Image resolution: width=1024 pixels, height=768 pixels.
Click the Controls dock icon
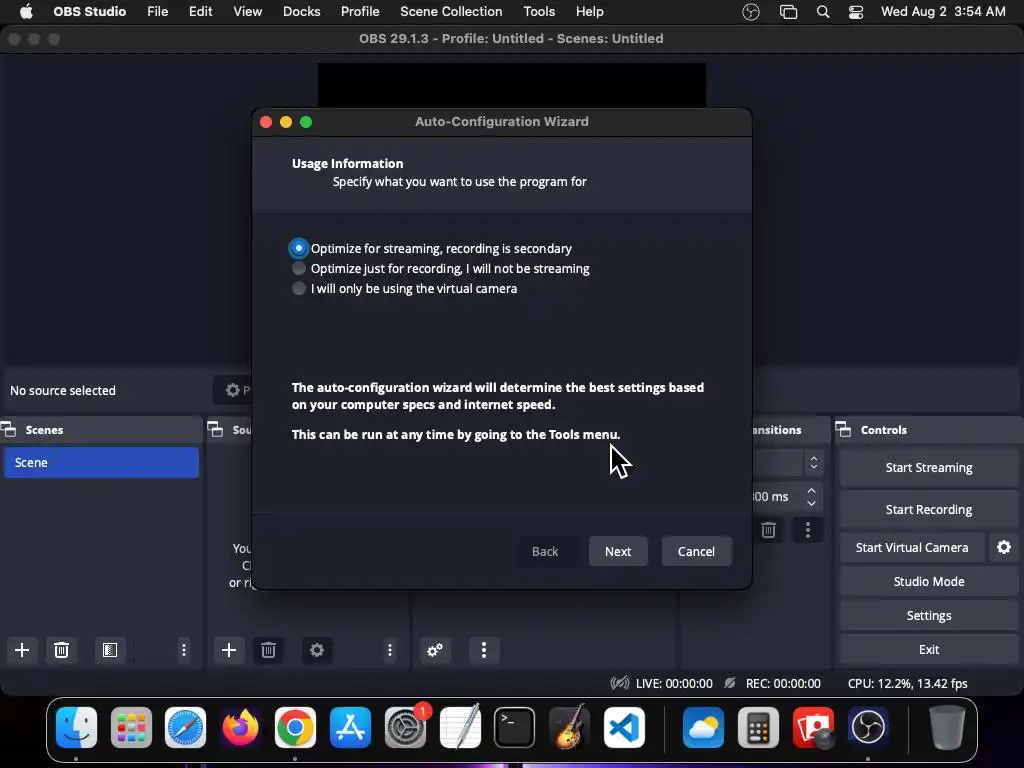click(x=843, y=430)
